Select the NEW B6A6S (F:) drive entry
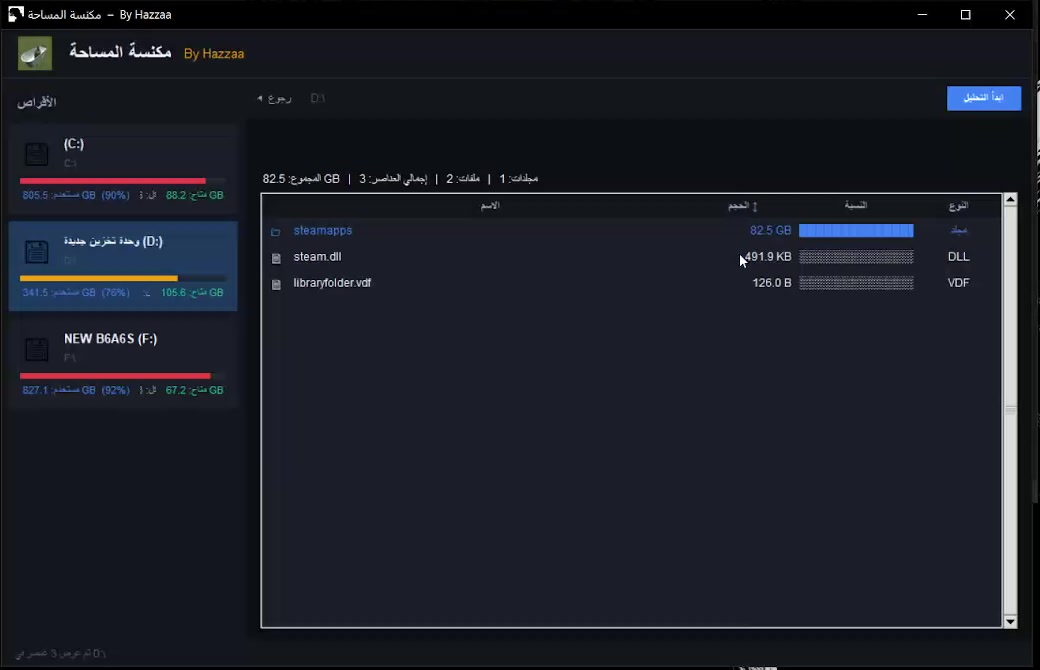1040x670 pixels. pos(123,364)
